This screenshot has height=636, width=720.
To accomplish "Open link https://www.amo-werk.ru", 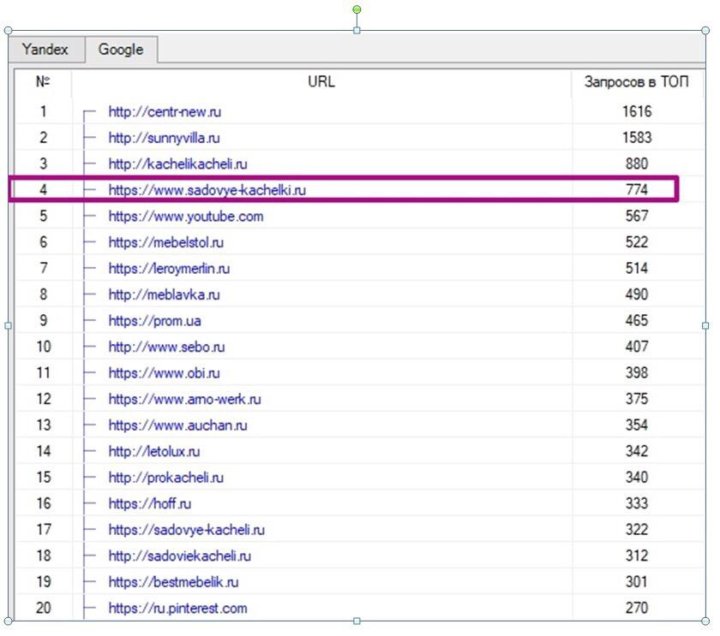I will pos(185,400).
